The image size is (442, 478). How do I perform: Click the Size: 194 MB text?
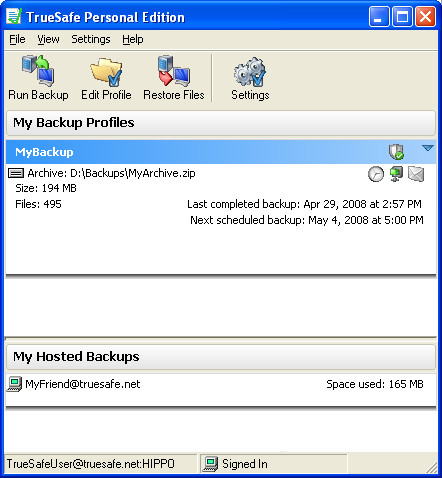pos(46,188)
